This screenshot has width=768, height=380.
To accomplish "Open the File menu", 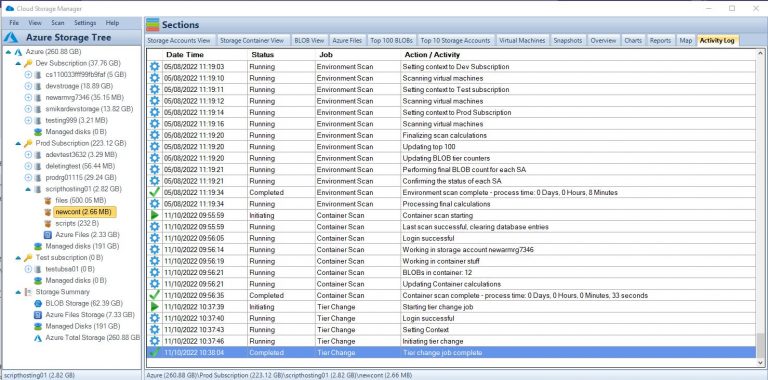I will point(14,23).
